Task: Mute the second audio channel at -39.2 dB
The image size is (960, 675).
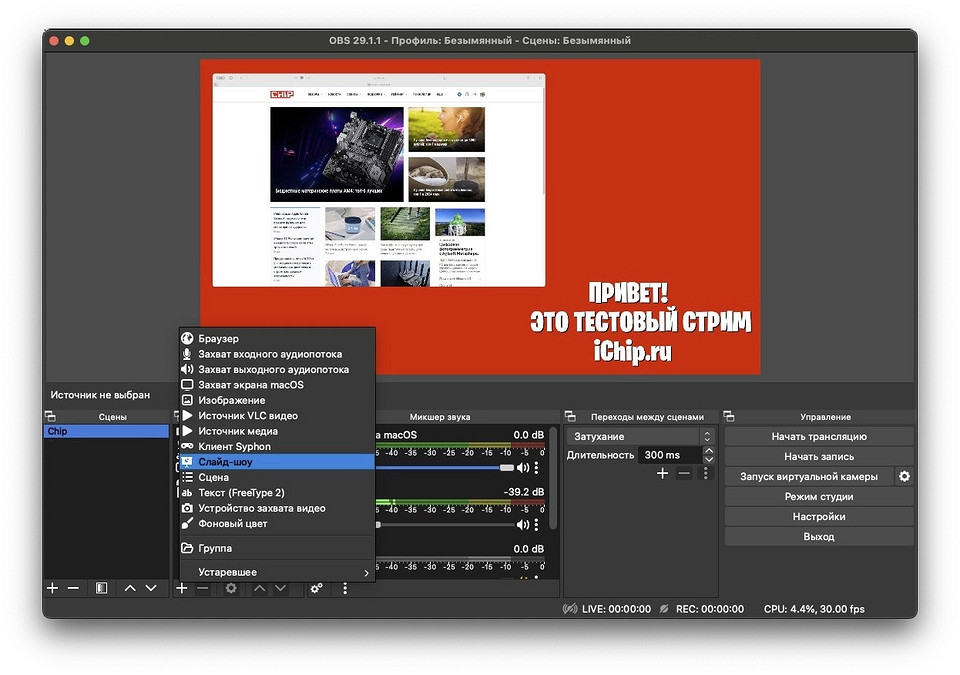Action: point(522,524)
